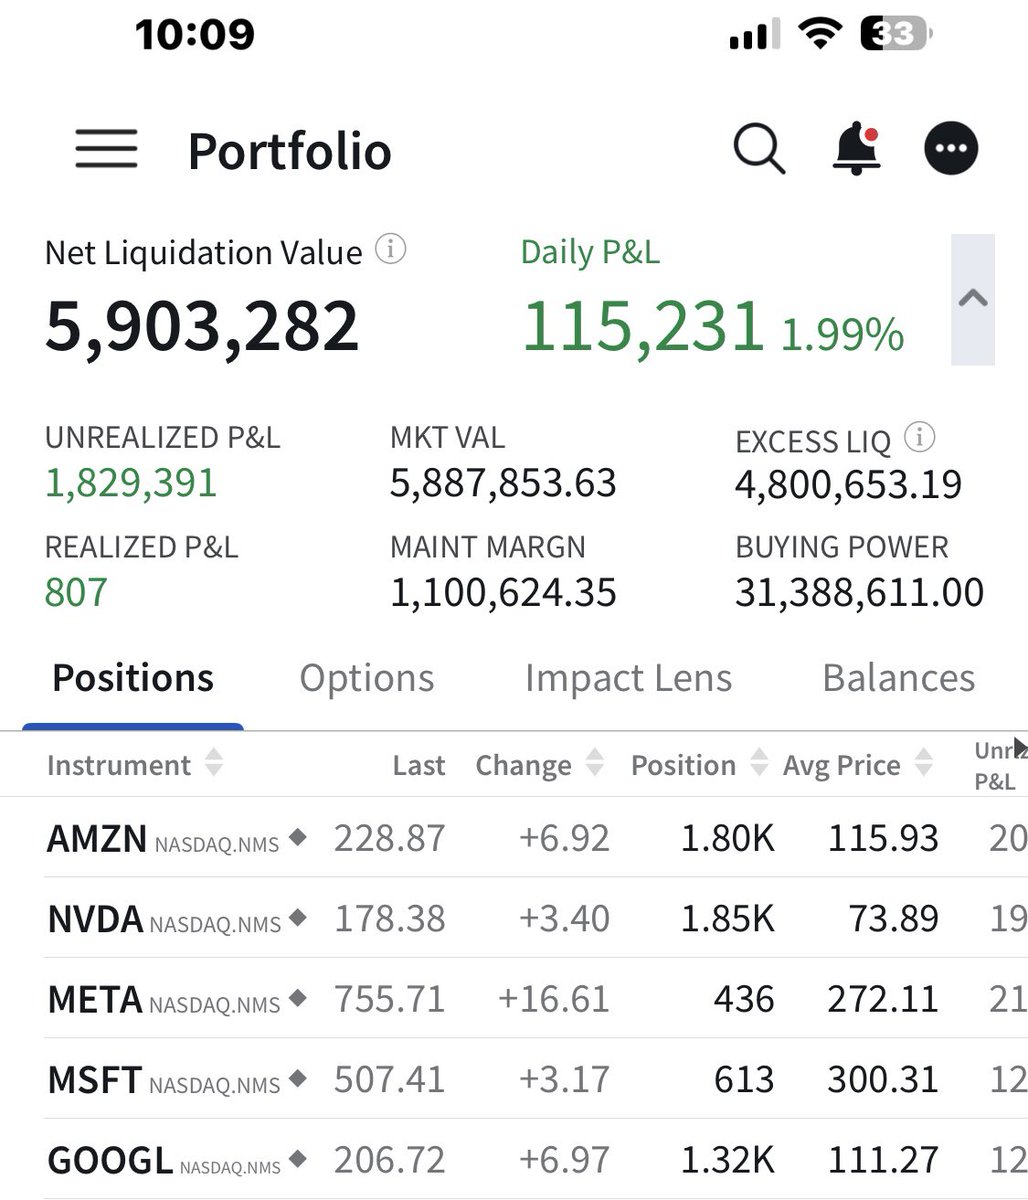The height and width of the screenshot is (1200, 1028).
Task: Open the Balances section
Action: 898,677
